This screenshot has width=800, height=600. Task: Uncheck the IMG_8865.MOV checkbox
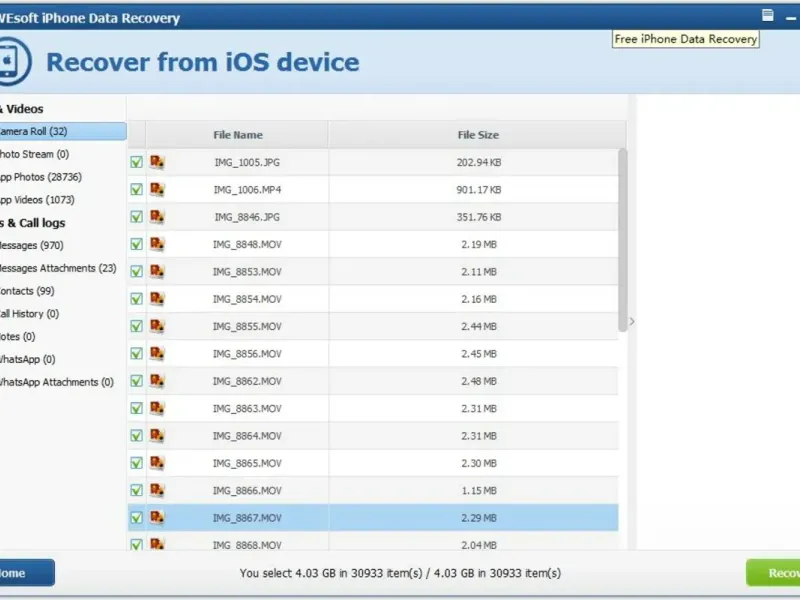pos(136,463)
